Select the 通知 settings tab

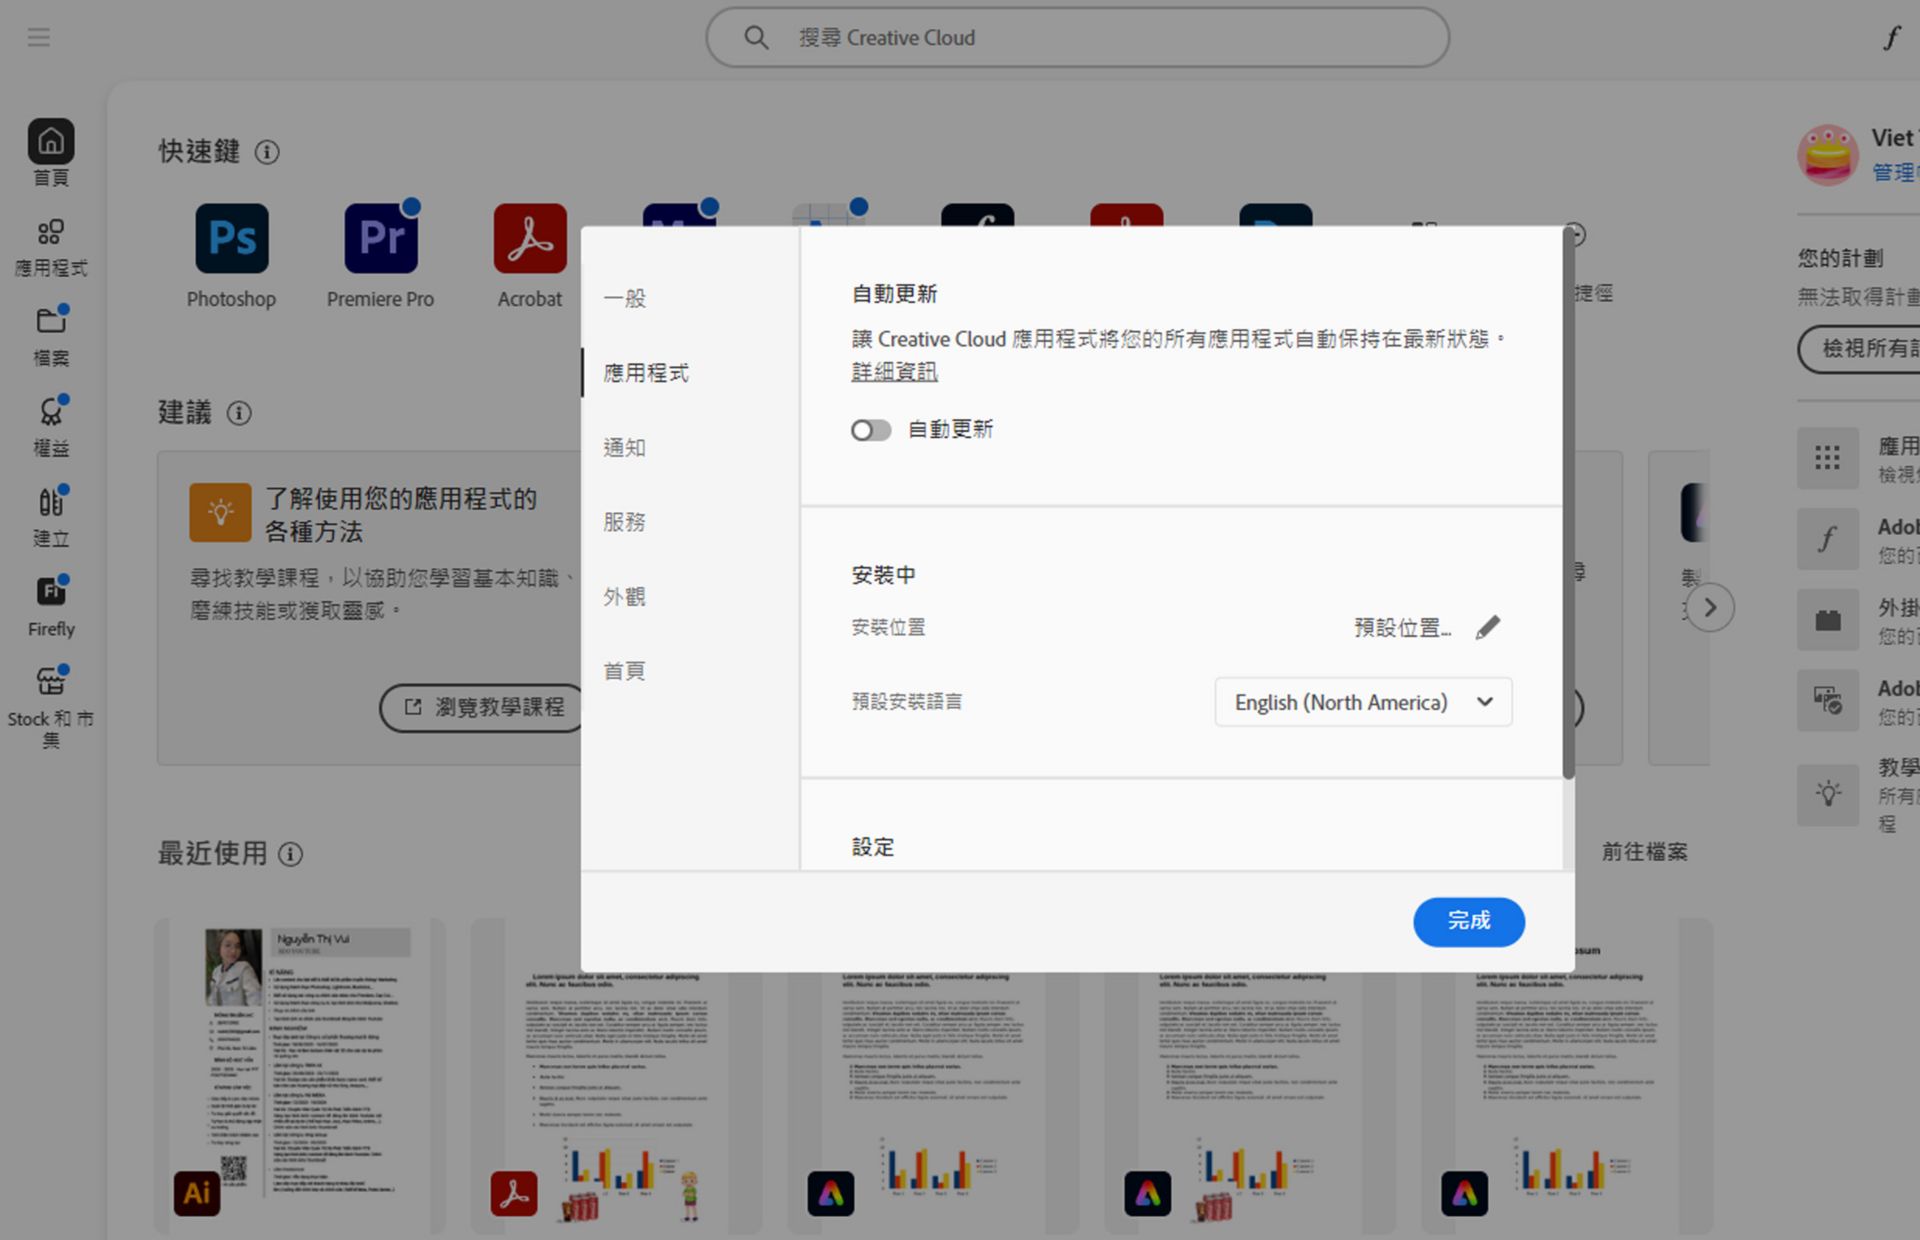[x=625, y=447]
